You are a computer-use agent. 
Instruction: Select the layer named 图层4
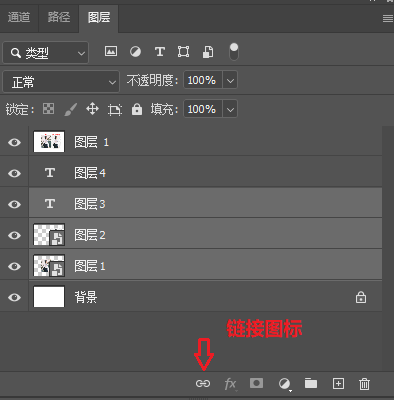[90, 173]
